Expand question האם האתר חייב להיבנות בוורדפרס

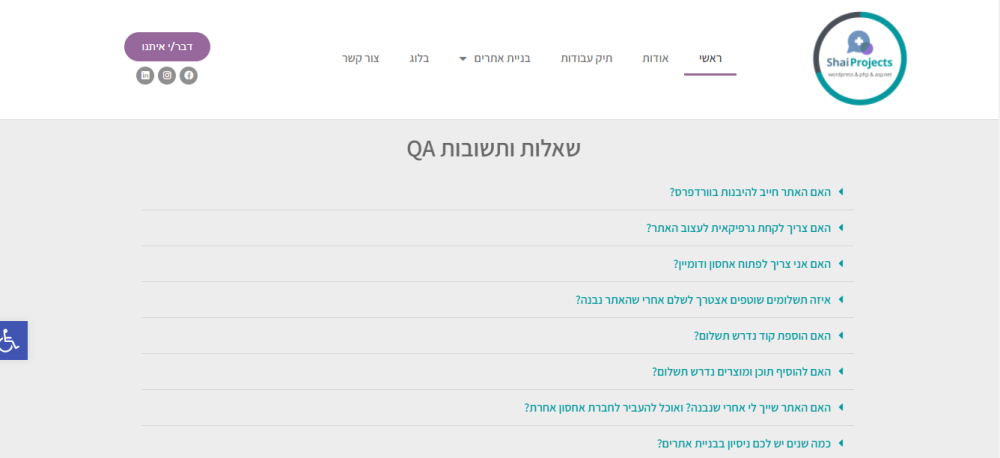pos(750,192)
